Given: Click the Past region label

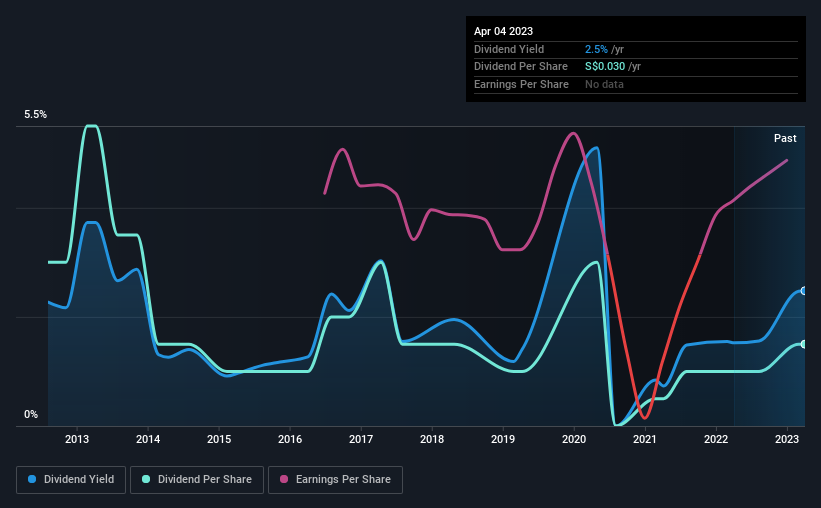Looking at the screenshot, I should [x=785, y=138].
